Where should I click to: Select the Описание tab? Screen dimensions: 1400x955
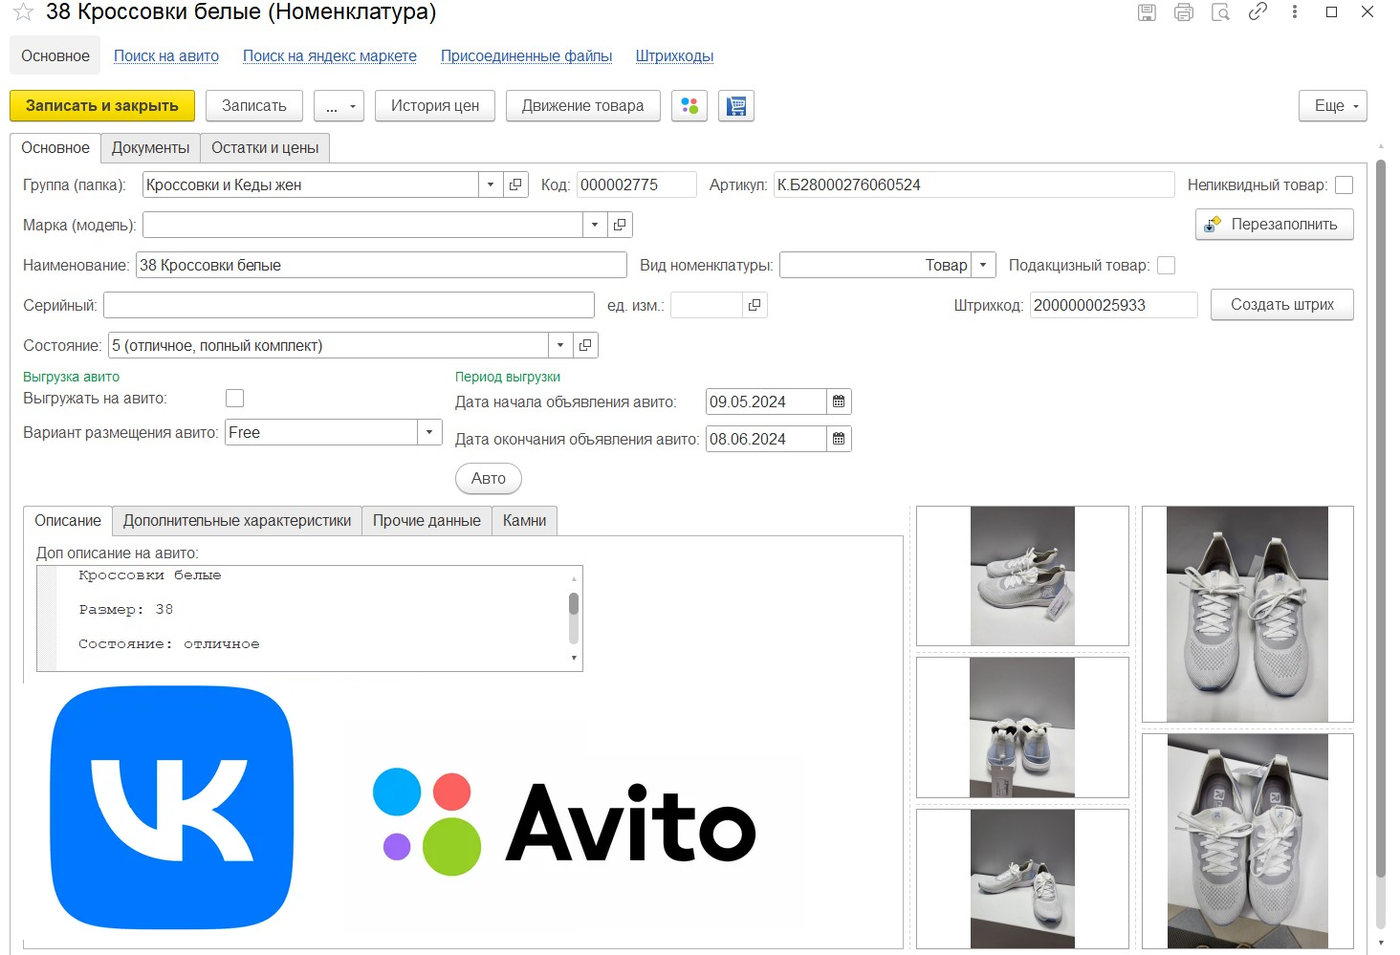68,521
